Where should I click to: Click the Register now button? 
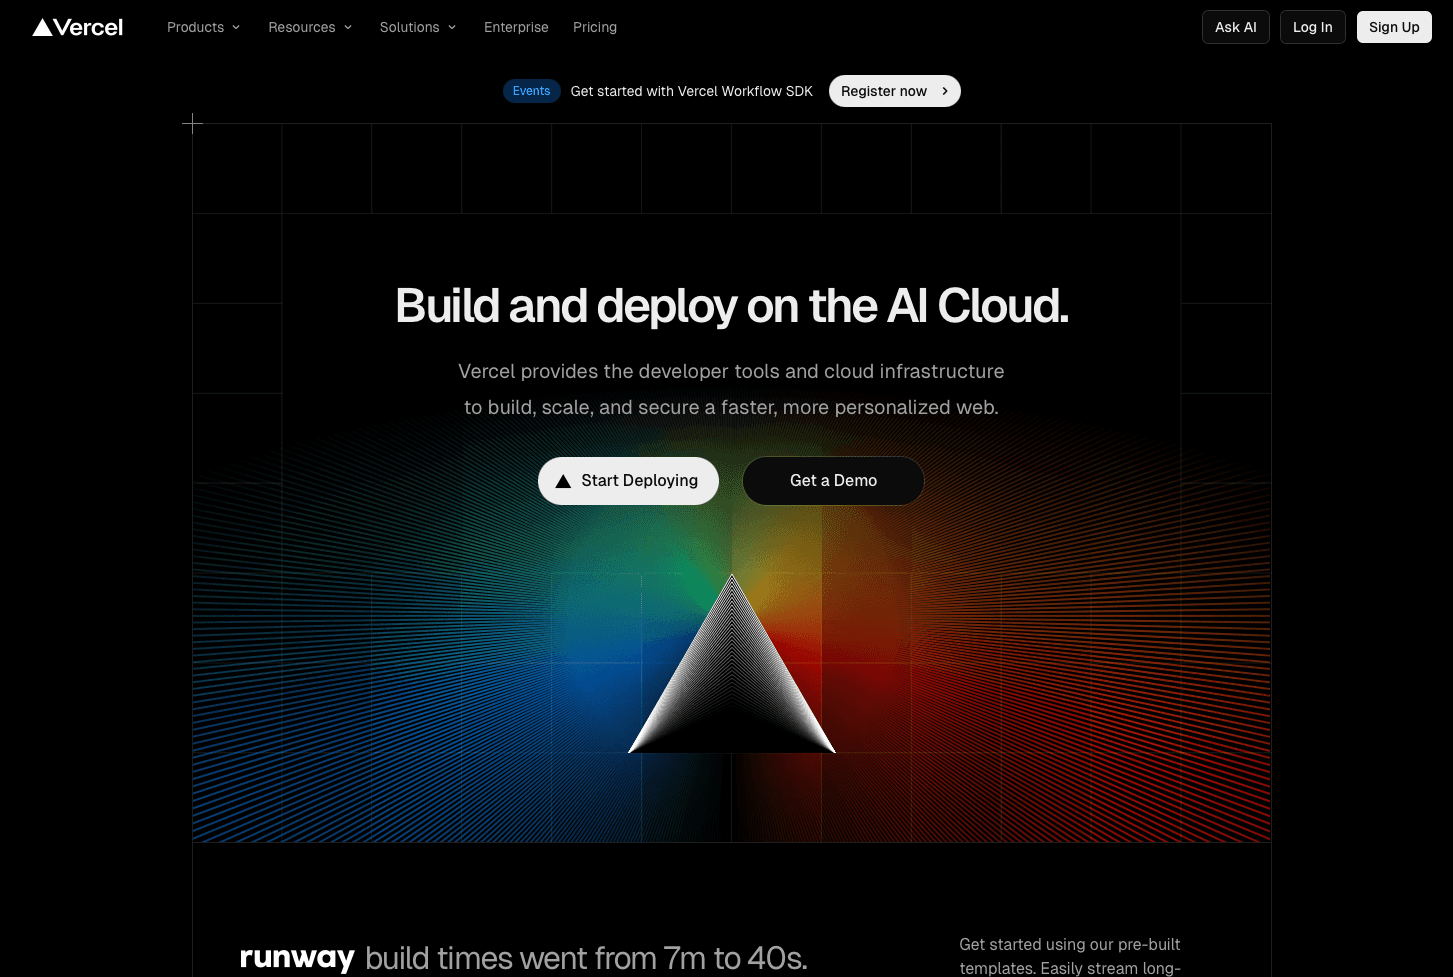pos(895,91)
